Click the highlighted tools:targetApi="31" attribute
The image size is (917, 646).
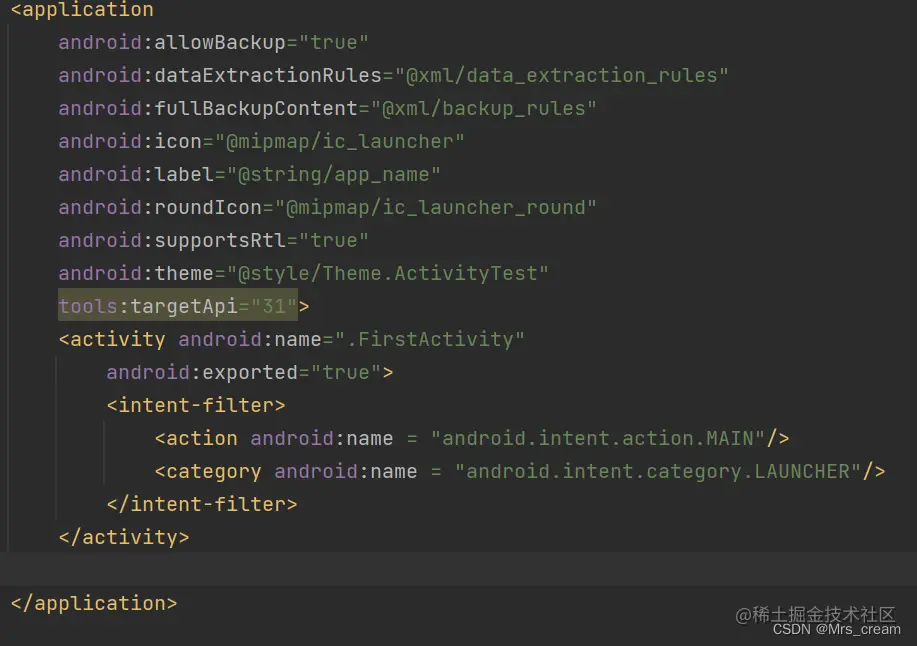pos(178,306)
